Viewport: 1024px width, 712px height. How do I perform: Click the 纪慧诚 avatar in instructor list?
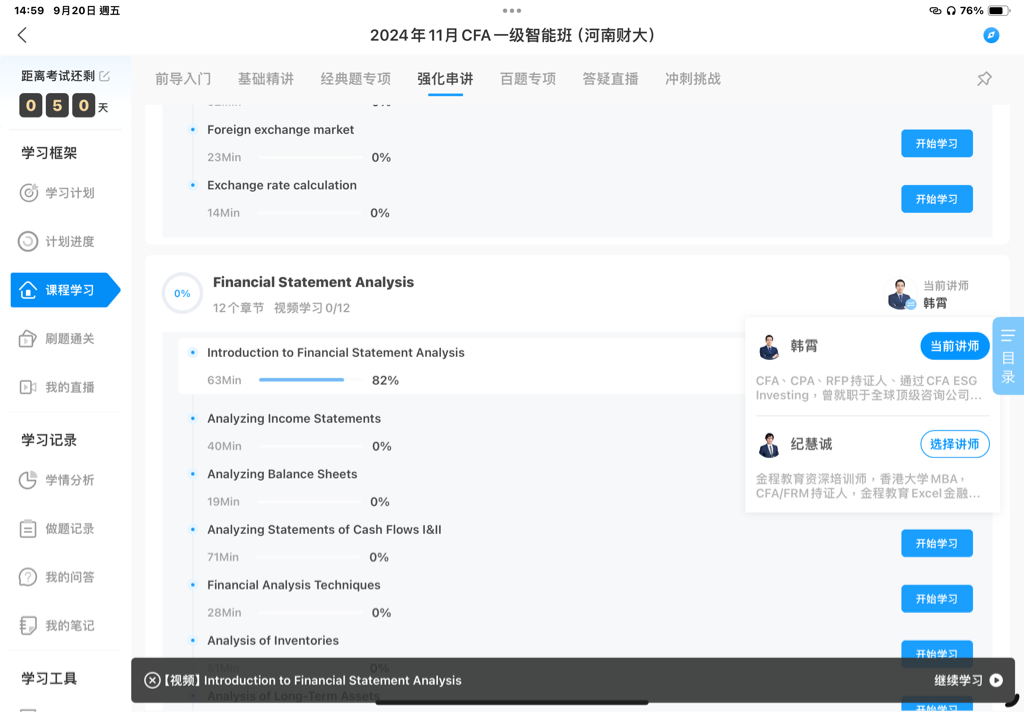[769, 445]
